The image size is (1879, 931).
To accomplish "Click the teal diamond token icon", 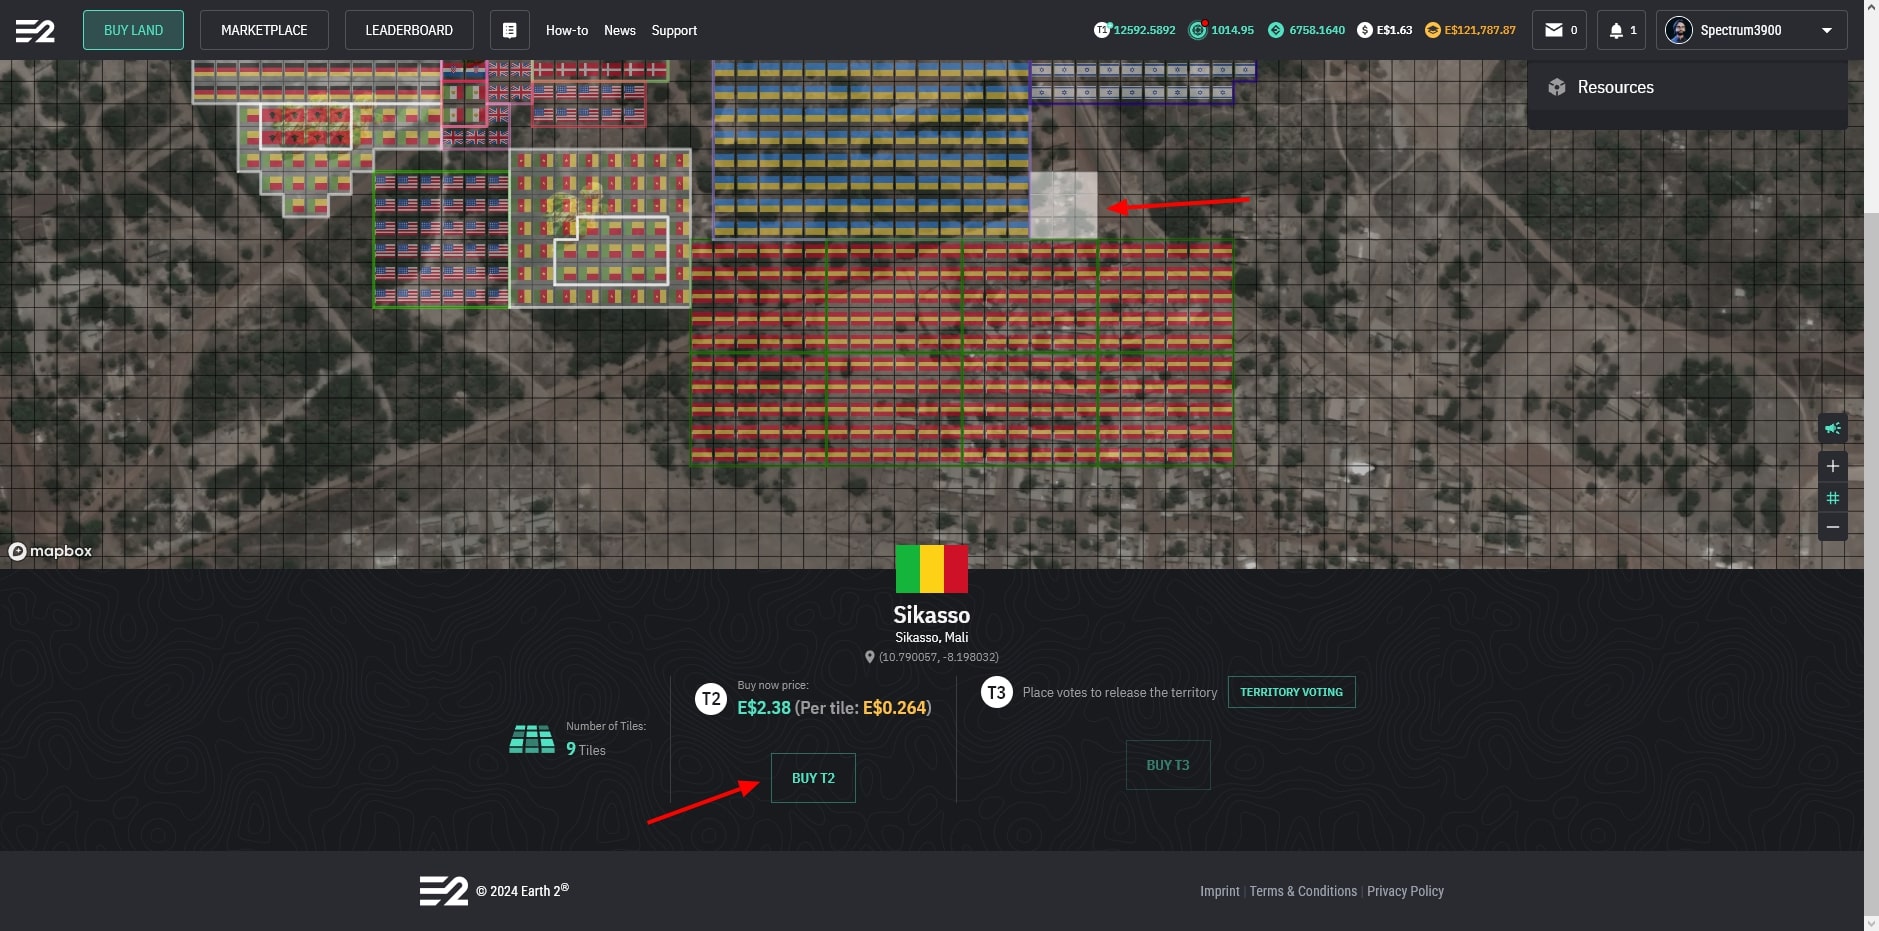I will click(1276, 30).
